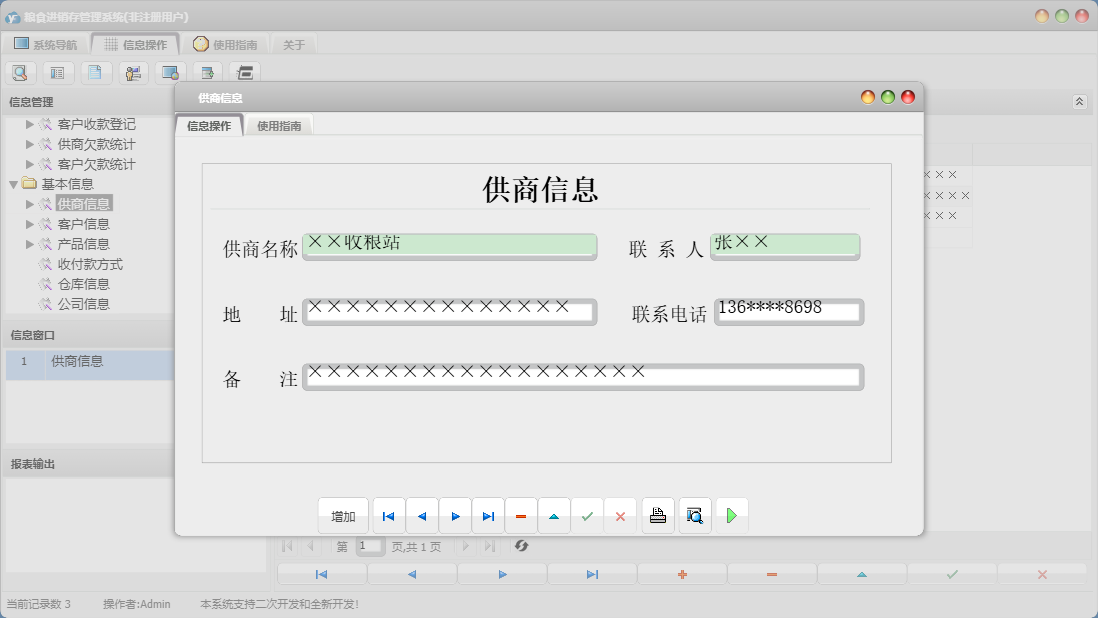Viewport: 1098px width, 618px height.
Task: Click the 备注 input field
Action: click(x=583, y=377)
